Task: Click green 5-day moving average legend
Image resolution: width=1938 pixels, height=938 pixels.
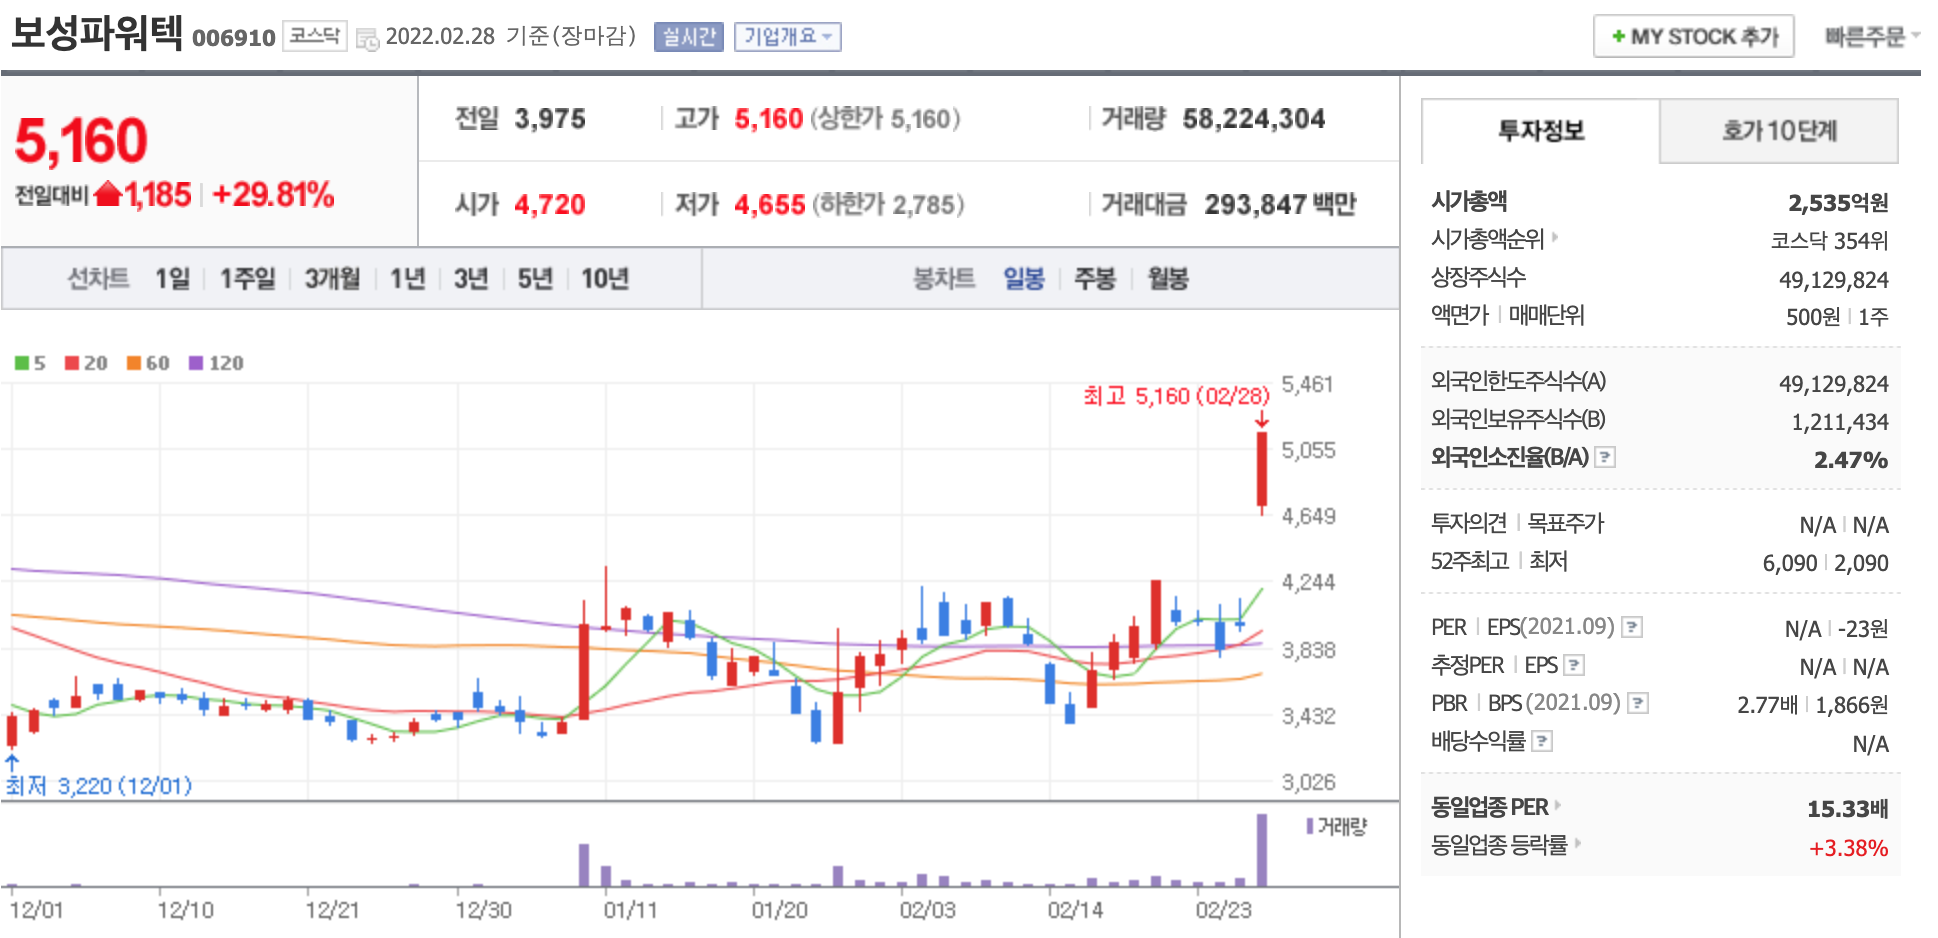Action: click(30, 363)
